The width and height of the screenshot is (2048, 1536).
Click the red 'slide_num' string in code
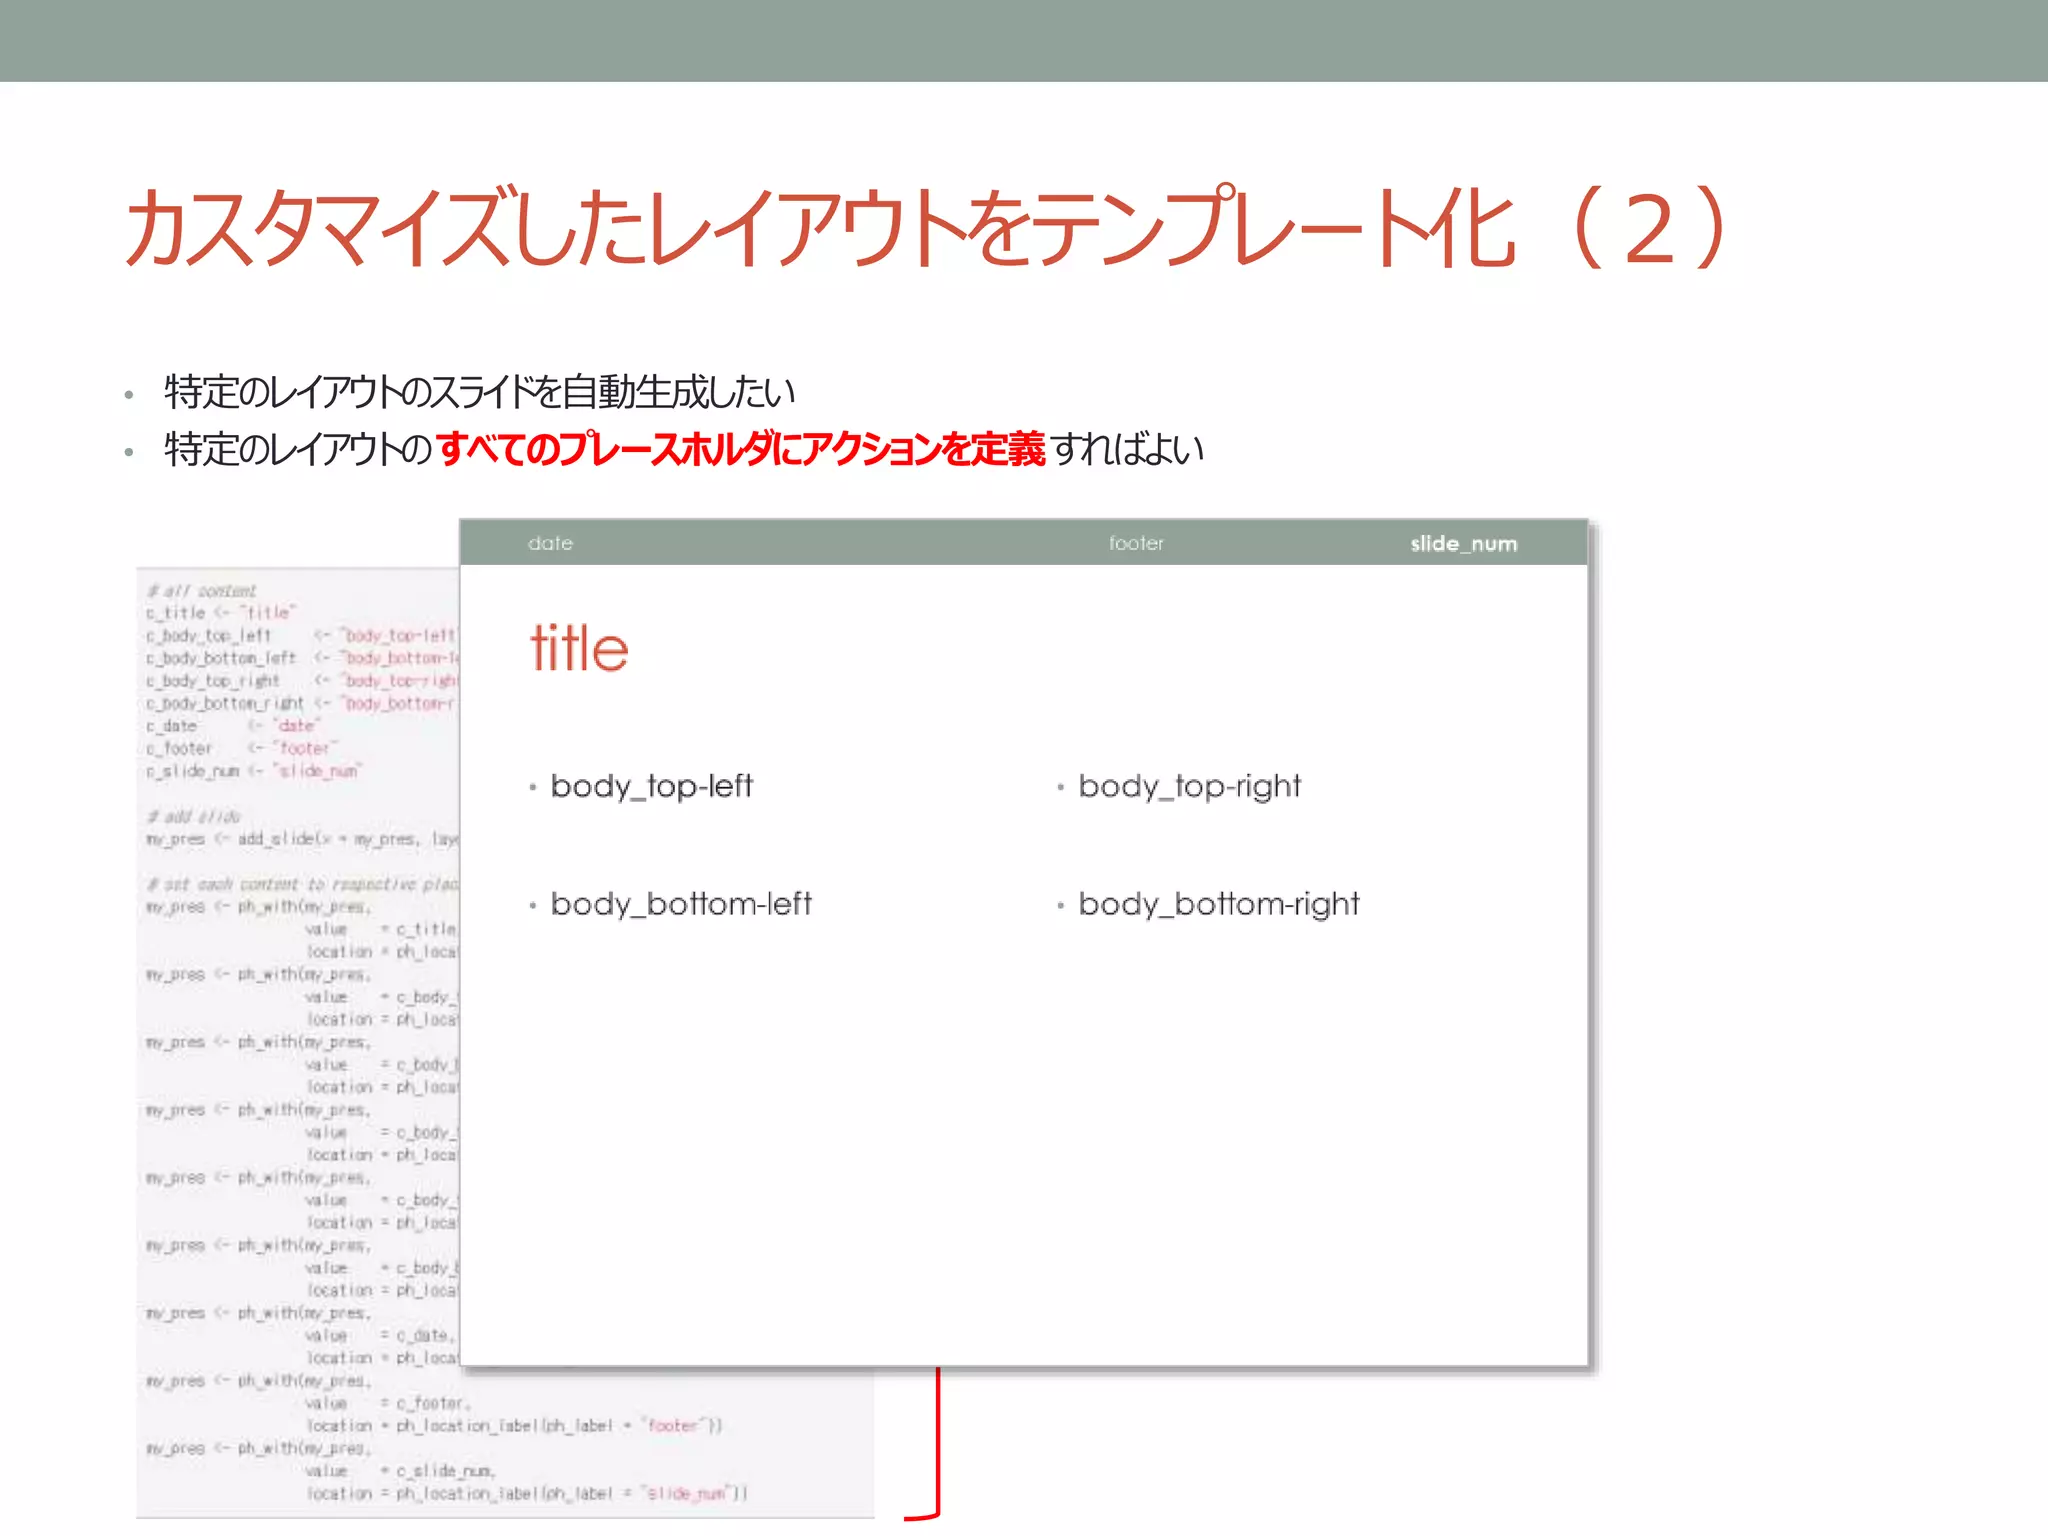[x=685, y=1493]
